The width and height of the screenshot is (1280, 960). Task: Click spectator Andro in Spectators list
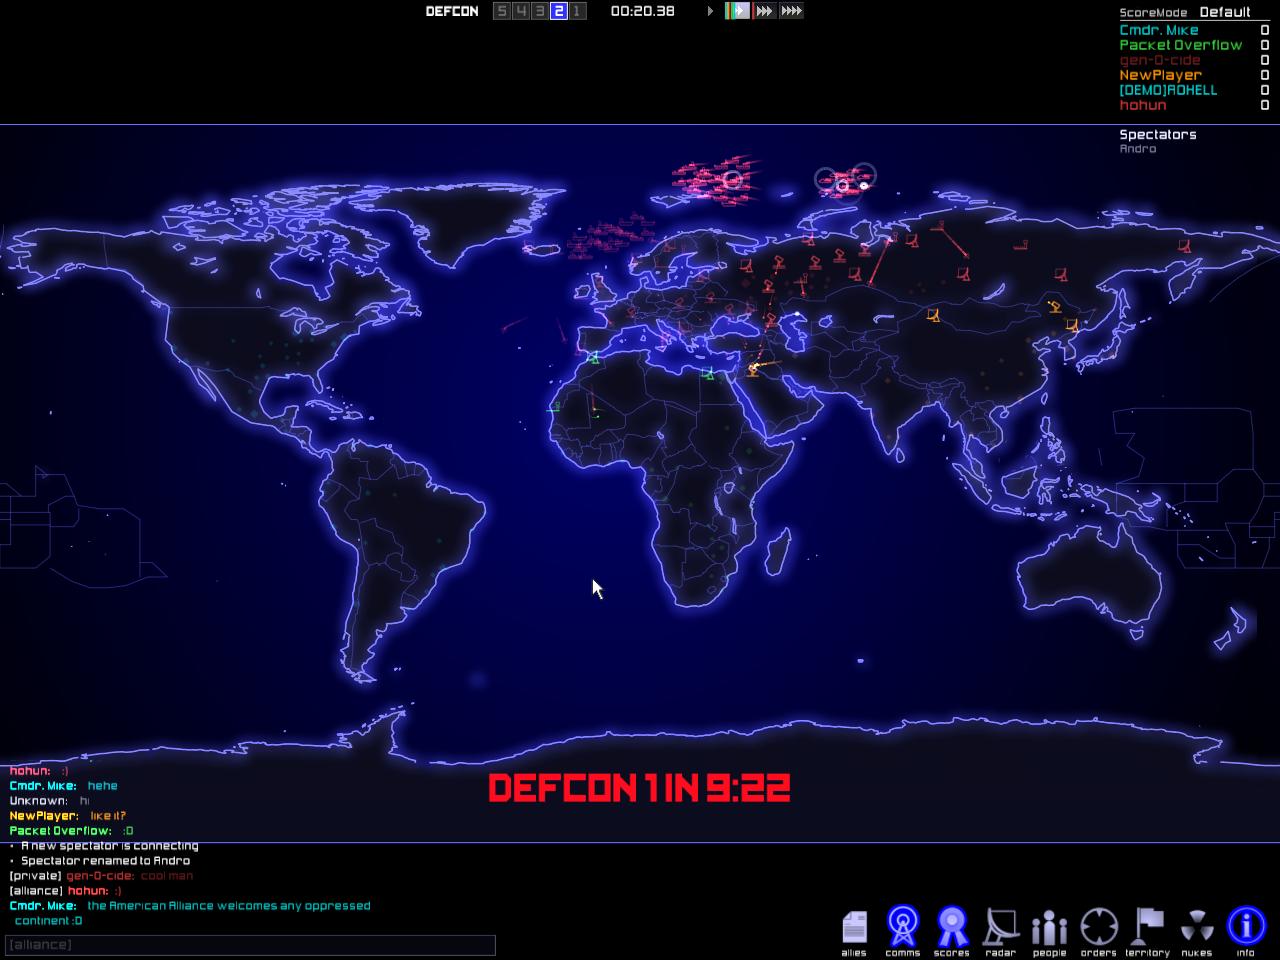[1137, 149]
